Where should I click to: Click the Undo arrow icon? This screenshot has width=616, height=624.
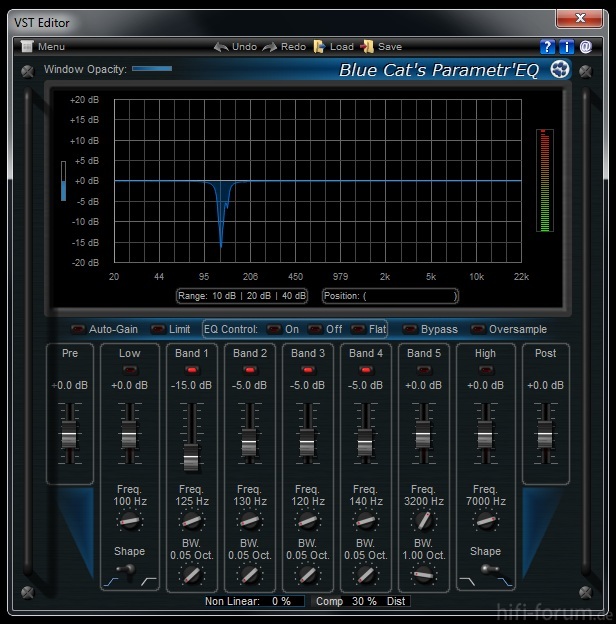tap(220, 47)
